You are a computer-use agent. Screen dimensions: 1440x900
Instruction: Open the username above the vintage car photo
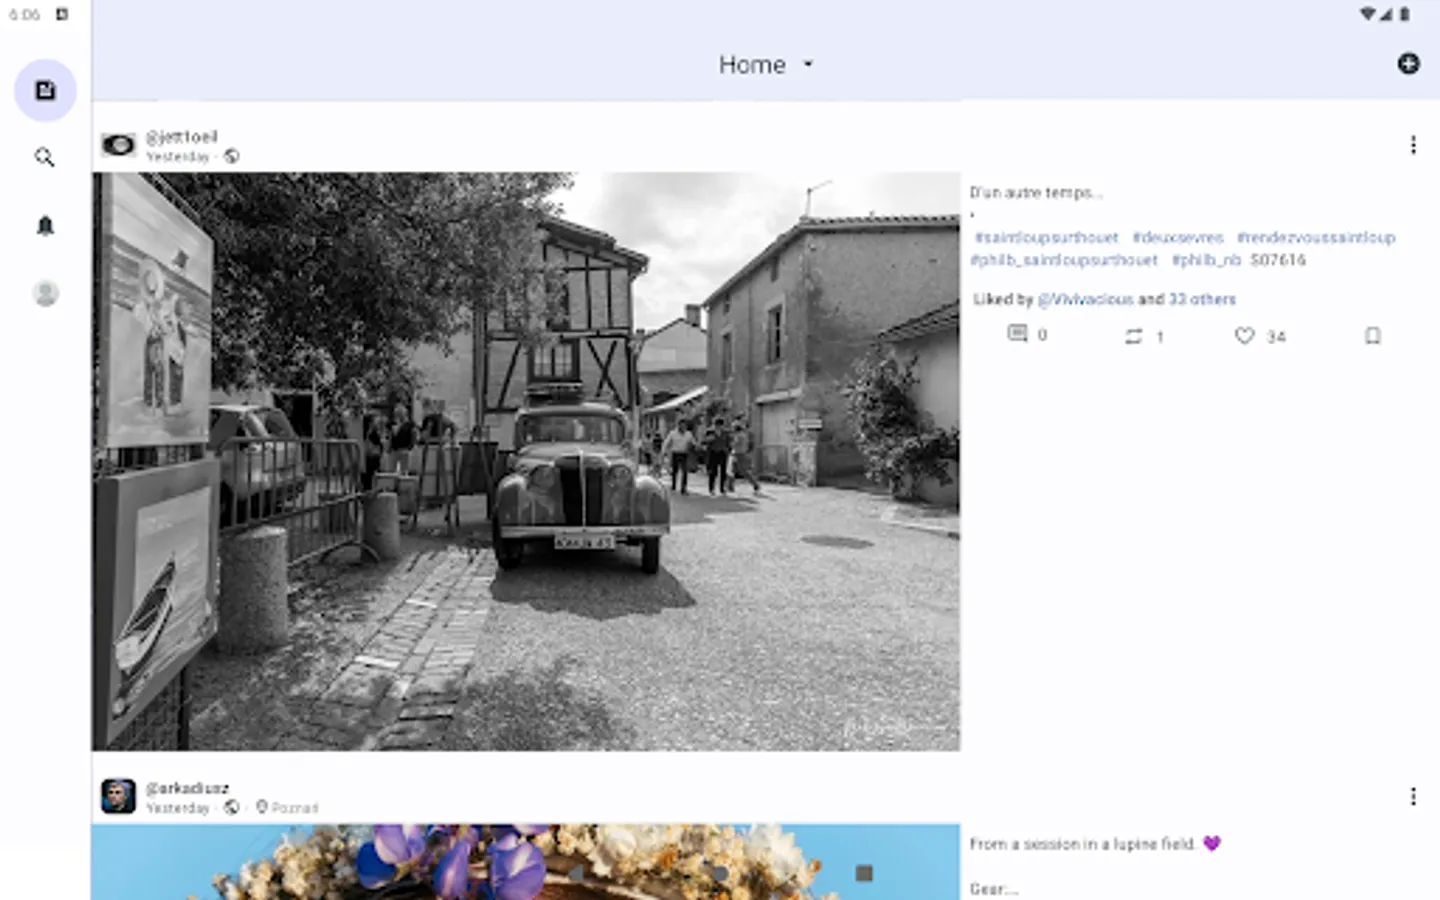tap(181, 137)
